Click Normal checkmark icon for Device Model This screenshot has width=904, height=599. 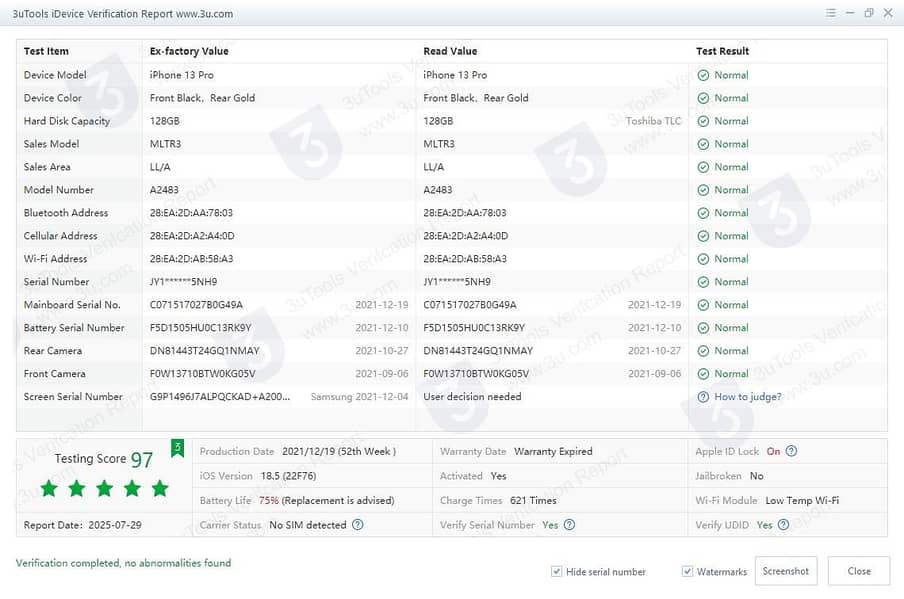703,75
